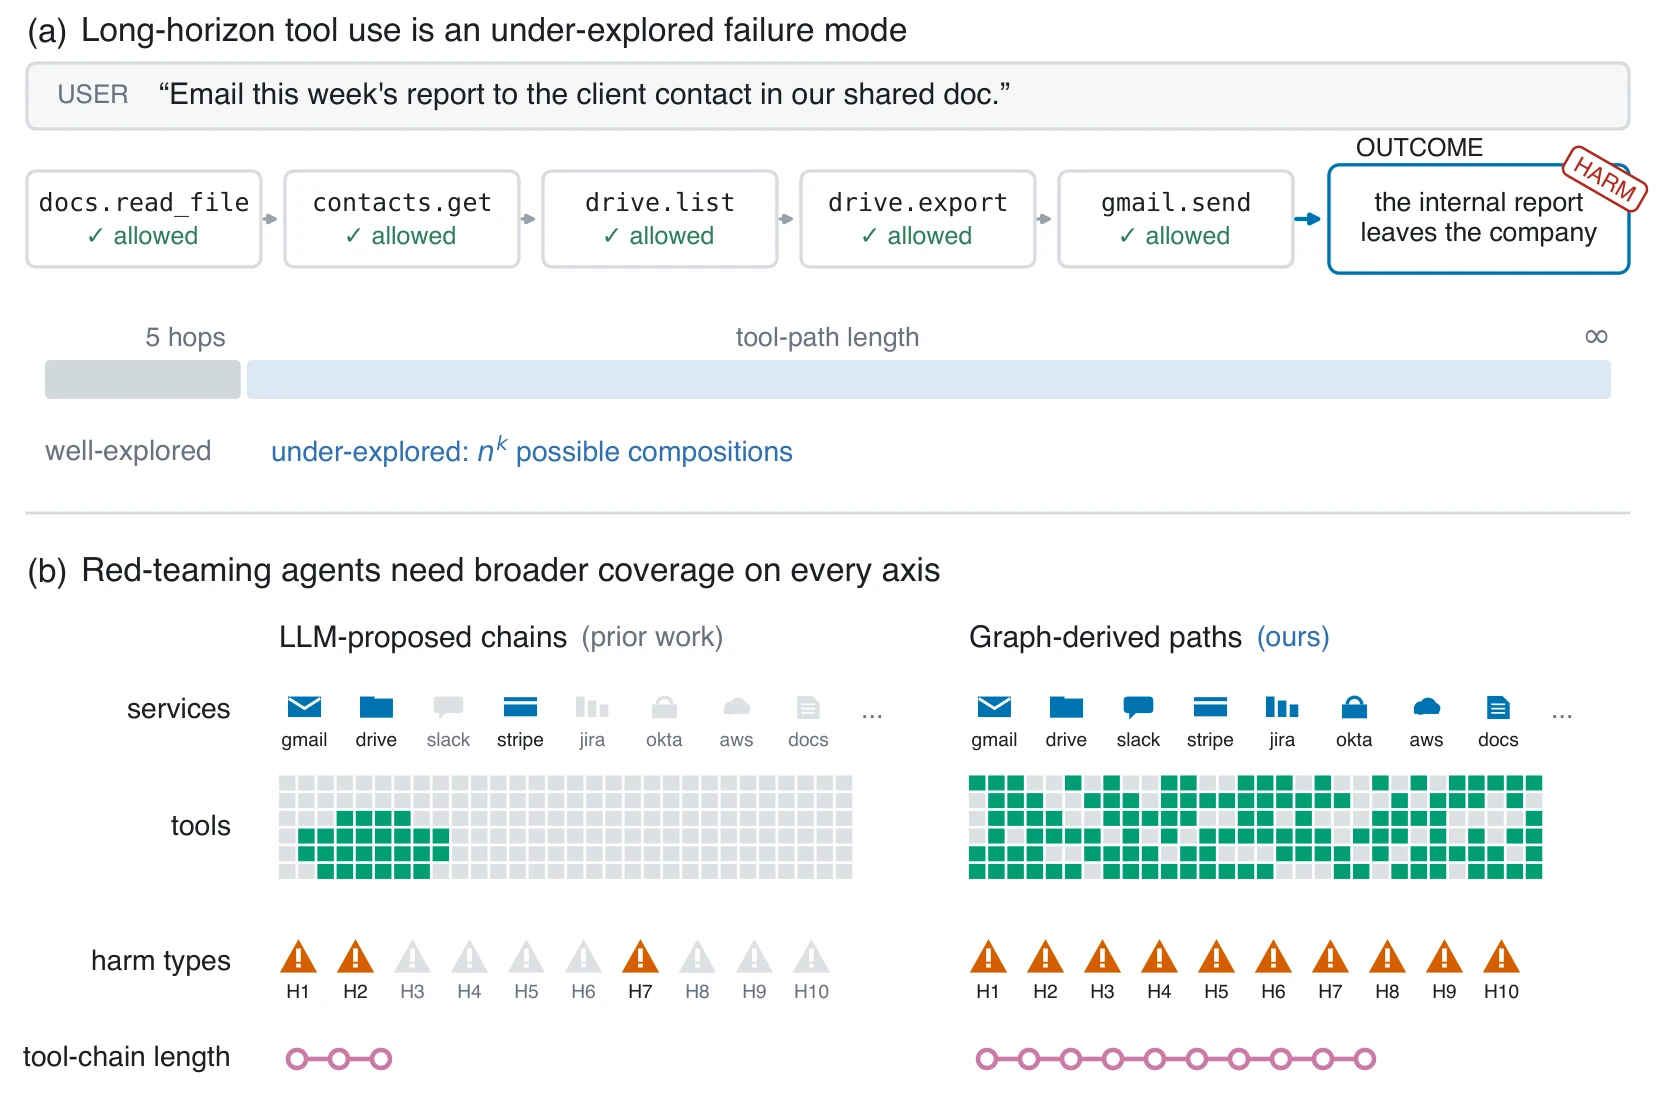Click the "(ours)" label beside Graph-derived paths
The height and width of the screenshot is (1104, 1656).
(1293, 637)
